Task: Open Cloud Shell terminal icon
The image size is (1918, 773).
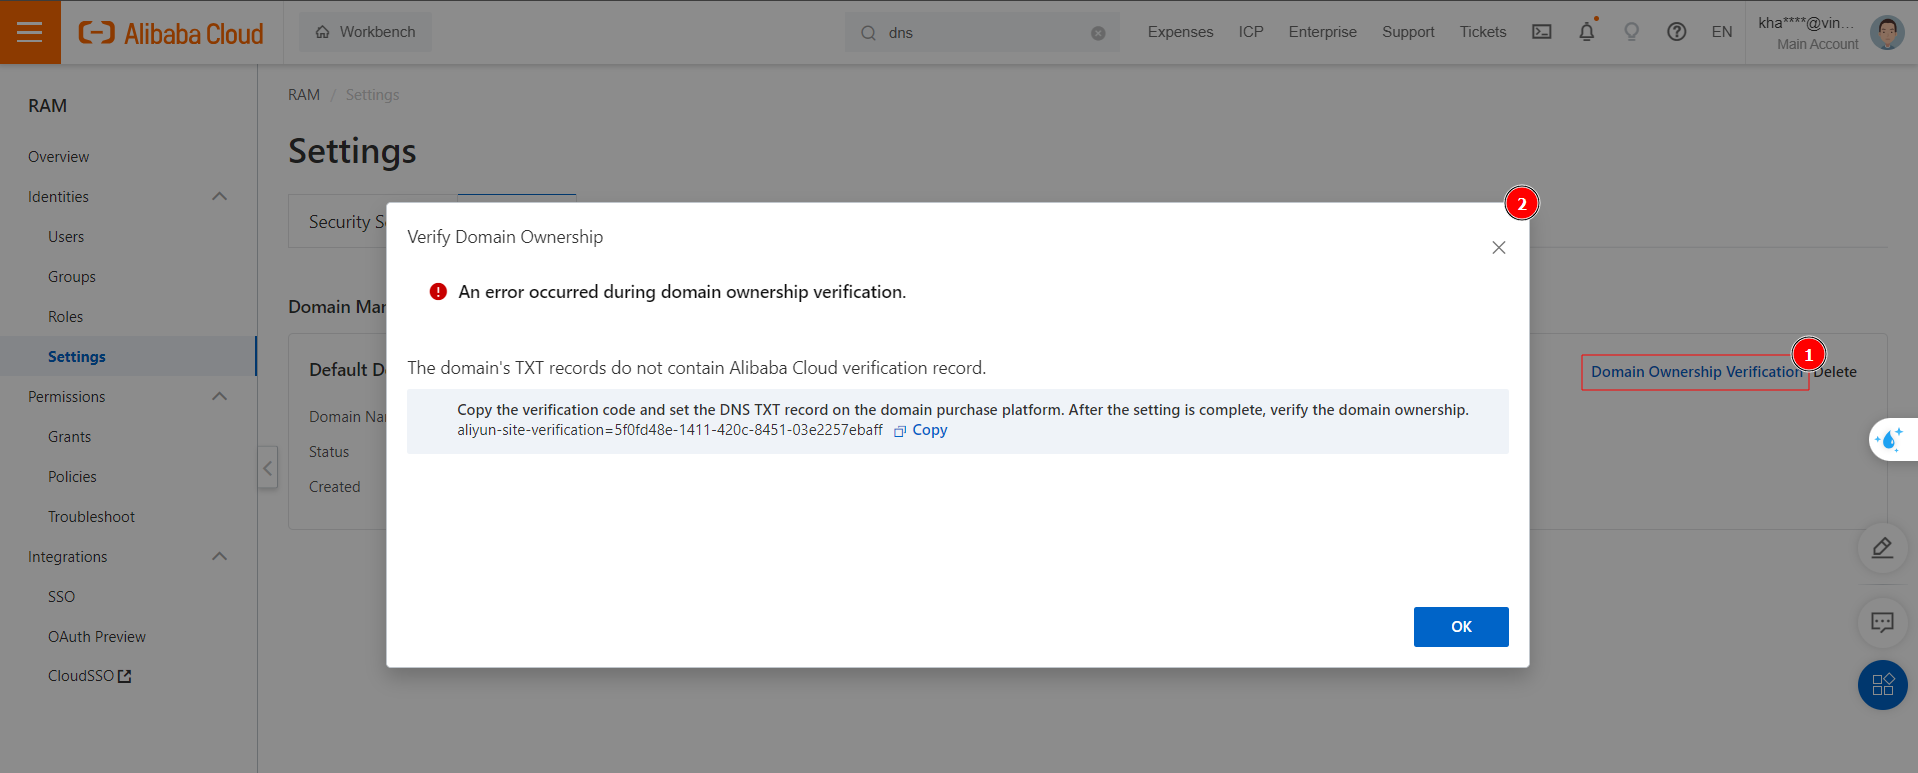Action: 1542,32
